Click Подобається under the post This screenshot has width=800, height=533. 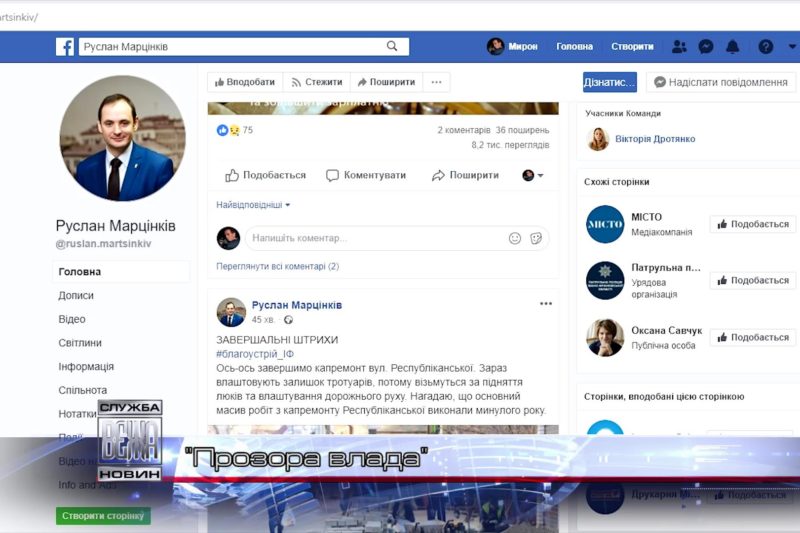[265, 175]
